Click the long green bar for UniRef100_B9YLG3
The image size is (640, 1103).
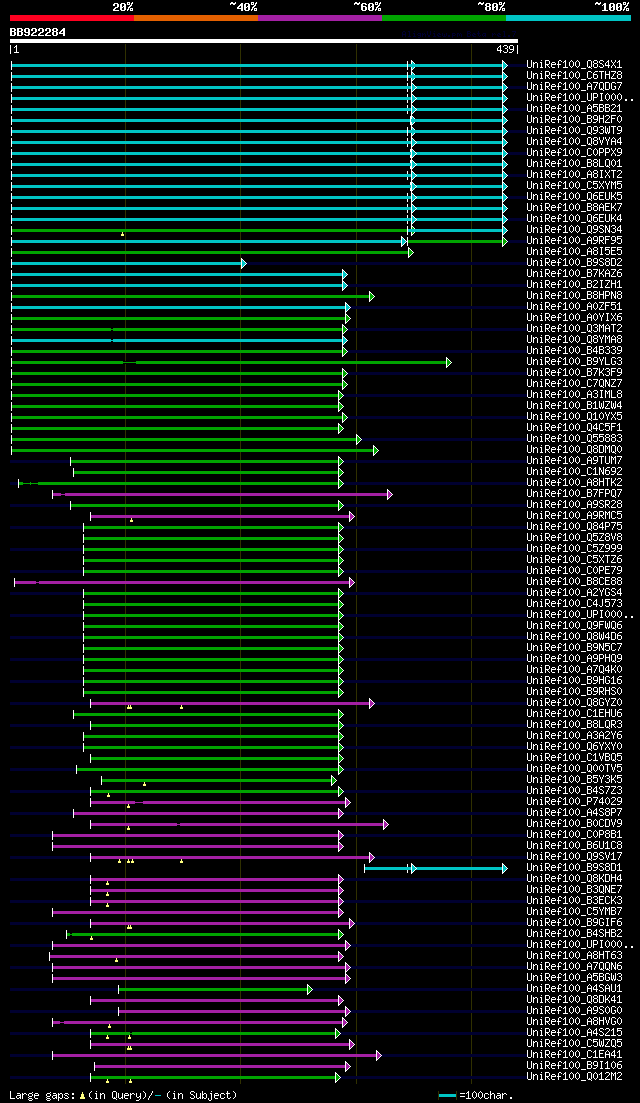(231, 362)
